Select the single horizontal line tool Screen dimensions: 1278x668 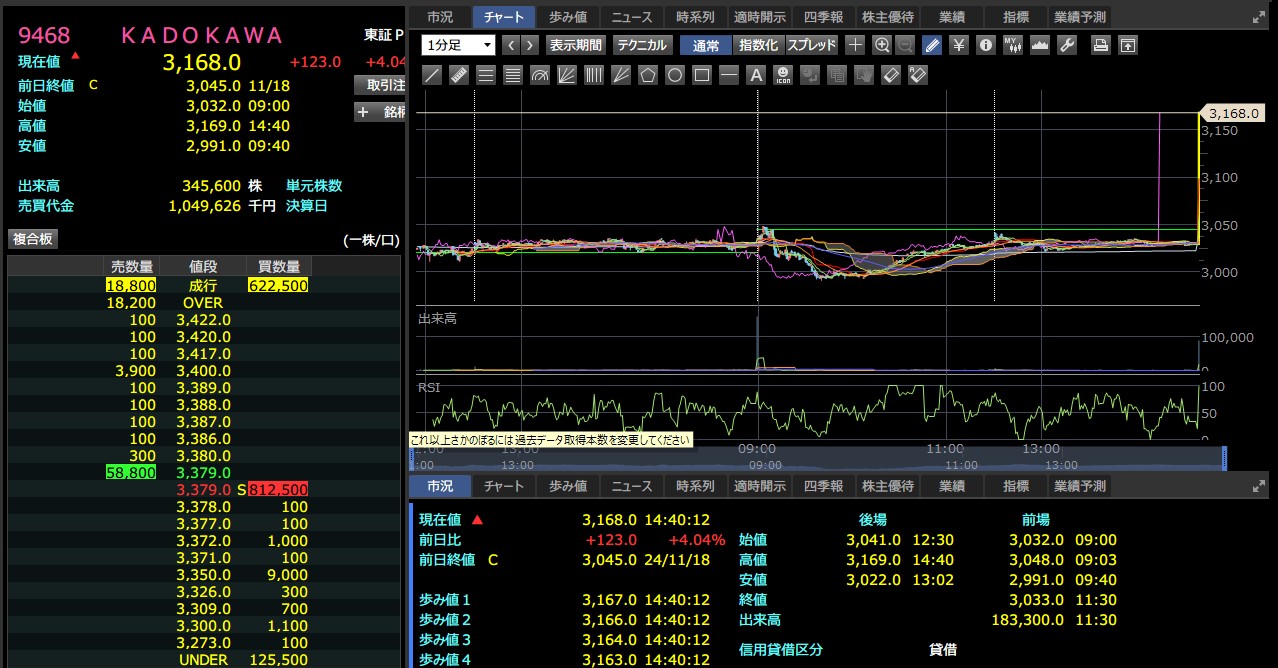coord(729,75)
